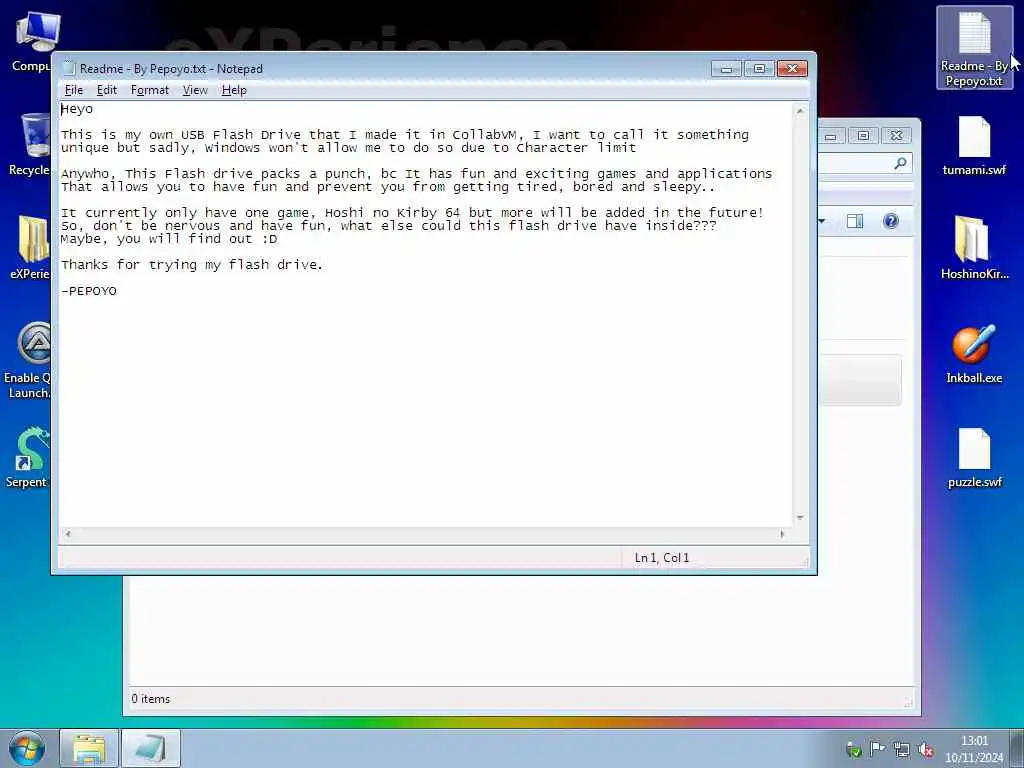The height and width of the screenshot is (768, 1024).
Task: Click the Notepad horizontal scrollbar left arrow
Action: [67, 534]
